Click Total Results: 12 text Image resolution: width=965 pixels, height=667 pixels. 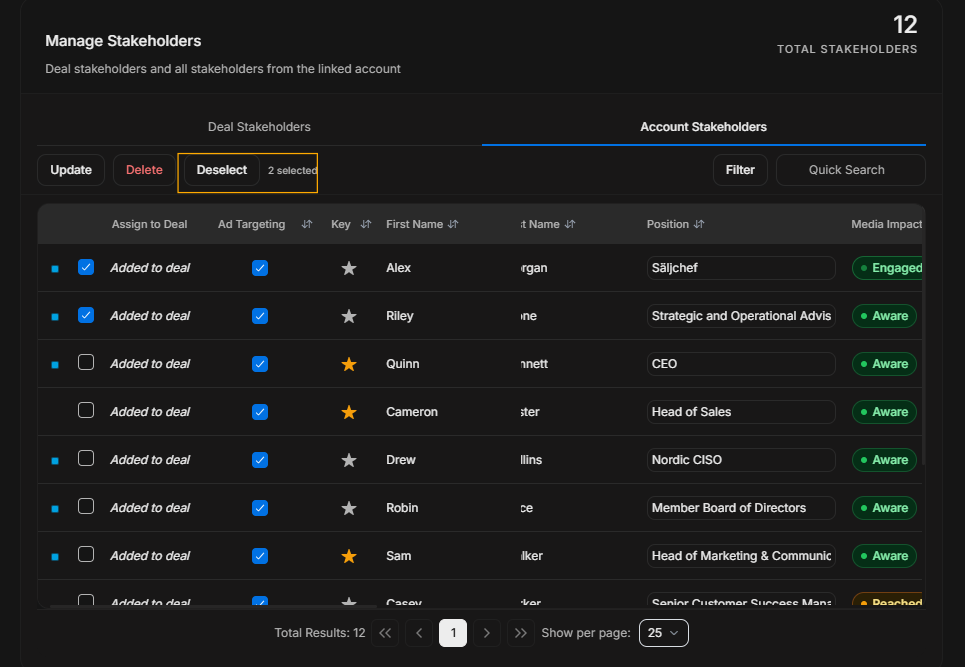(x=320, y=633)
